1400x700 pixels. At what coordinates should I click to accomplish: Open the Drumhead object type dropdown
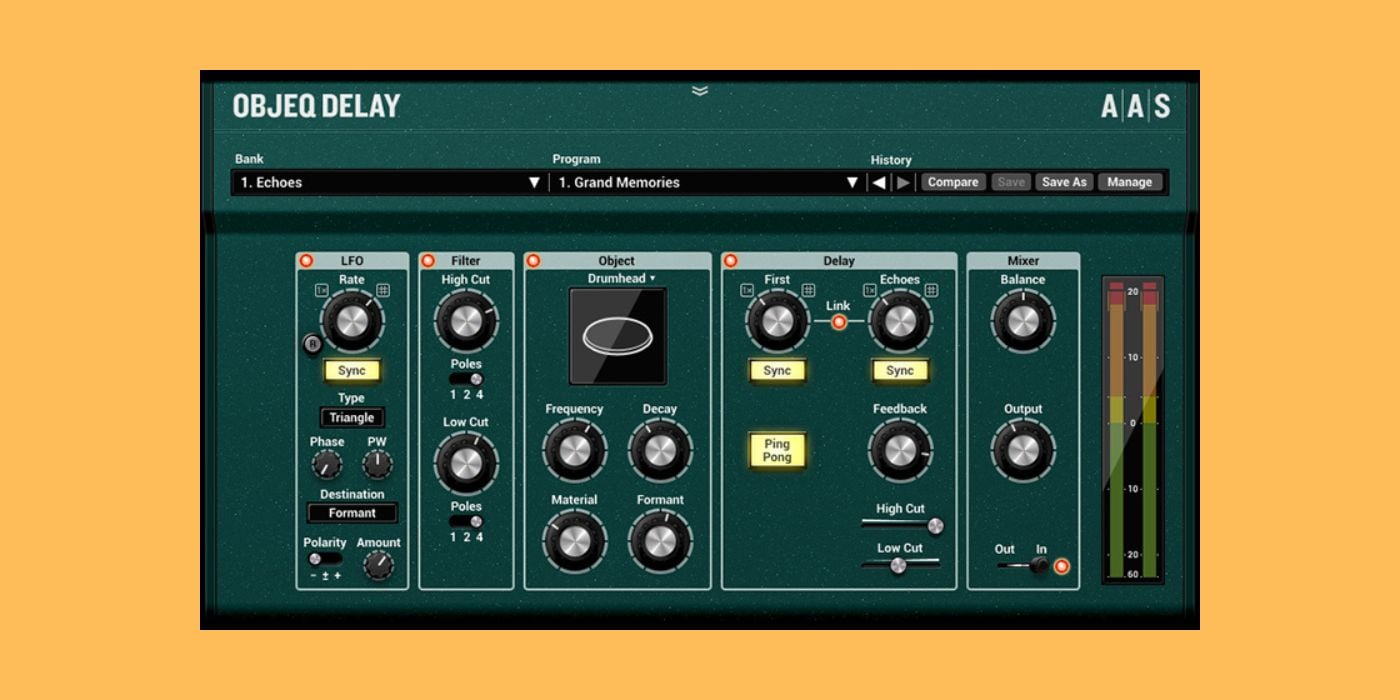pos(621,278)
